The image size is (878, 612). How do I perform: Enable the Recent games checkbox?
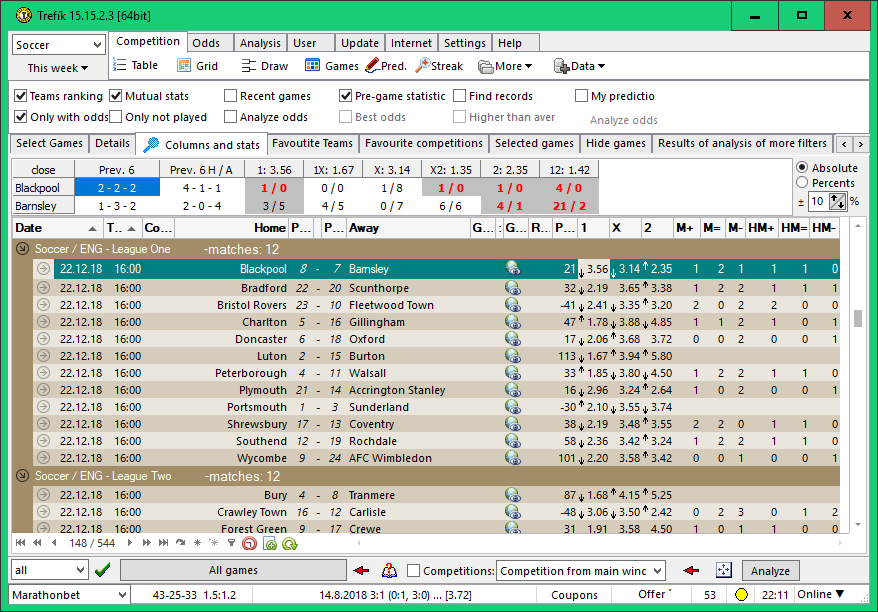point(231,96)
